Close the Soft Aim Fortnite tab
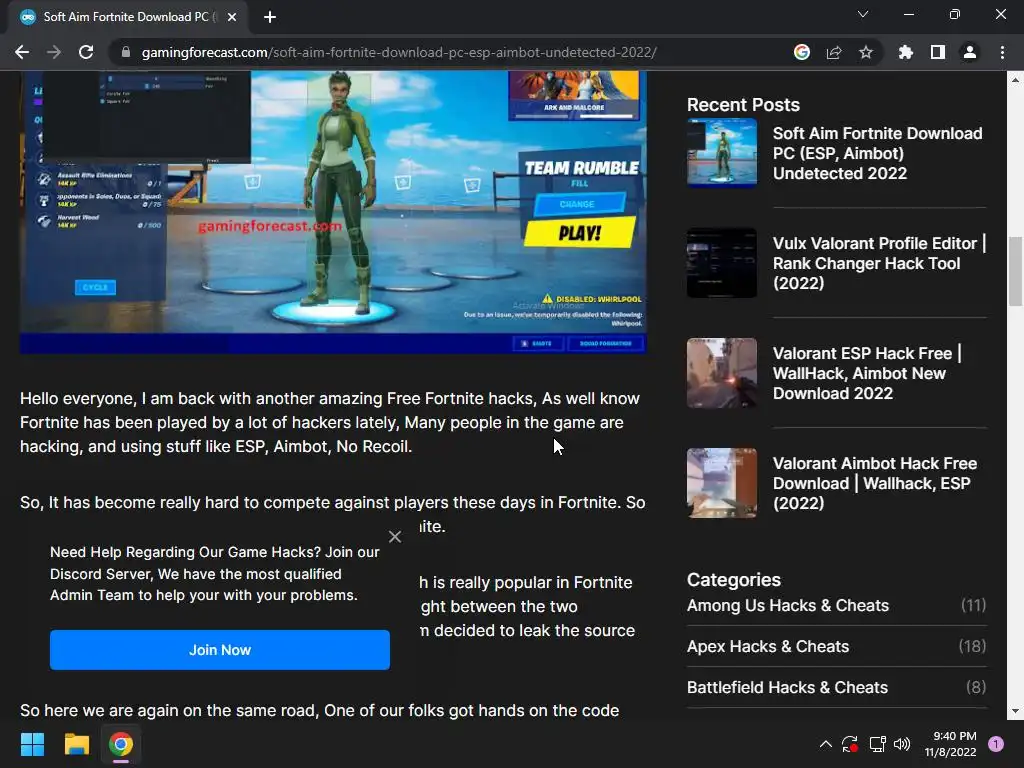The width and height of the screenshot is (1024, 768). [x=232, y=17]
